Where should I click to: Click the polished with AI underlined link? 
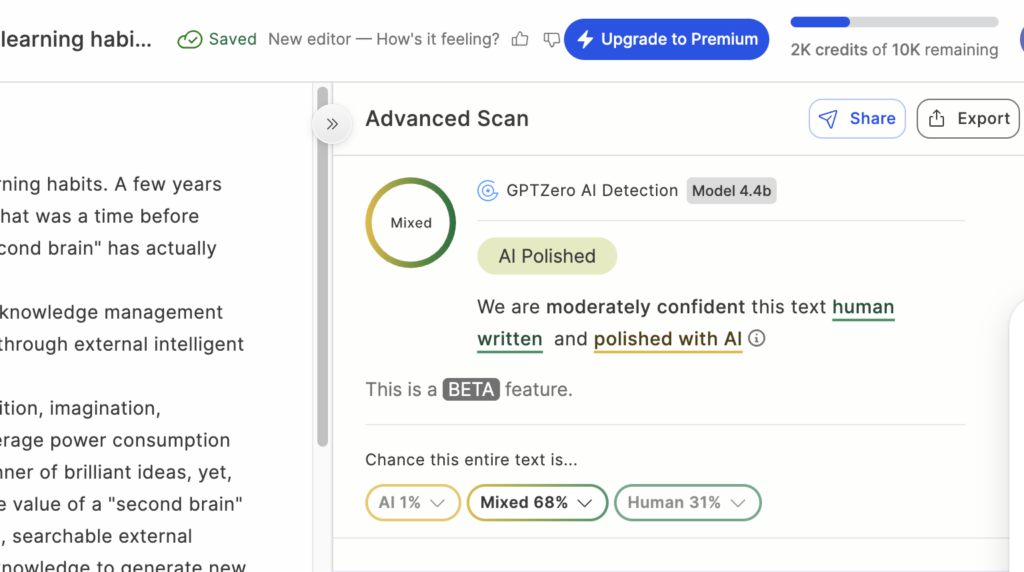[667, 339]
